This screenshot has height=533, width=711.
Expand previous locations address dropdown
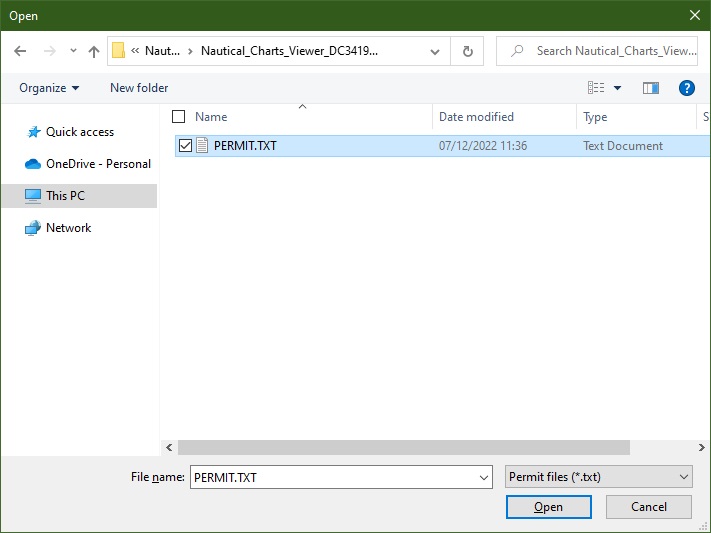[435, 51]
